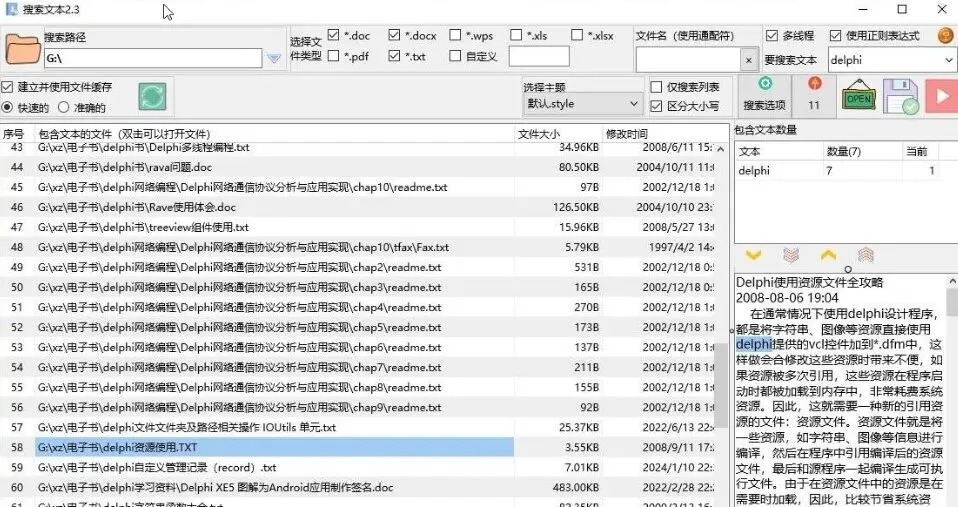Screen dimensions: 958x507
Task: Open the folder browse icon for search path
Action: [22, 49]
